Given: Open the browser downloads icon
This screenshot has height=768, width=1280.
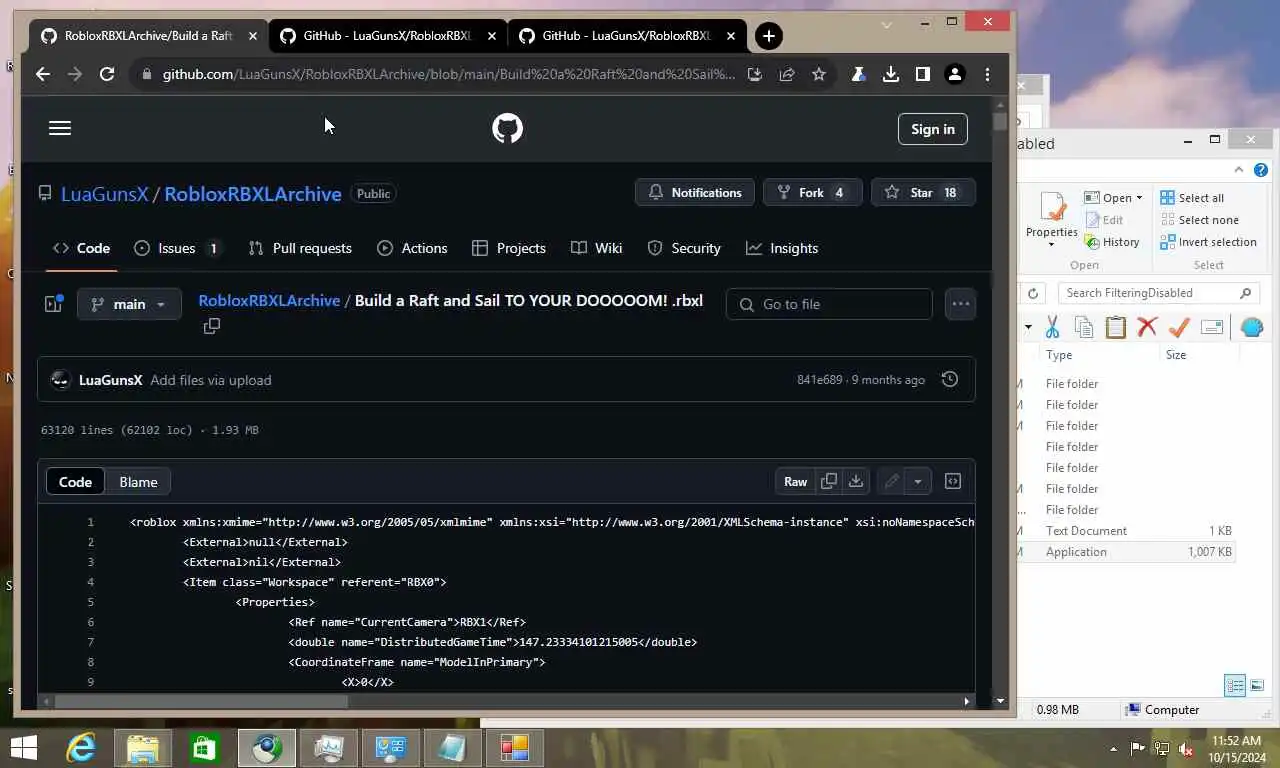Looking at the screenshot, I should click(890, 74).
